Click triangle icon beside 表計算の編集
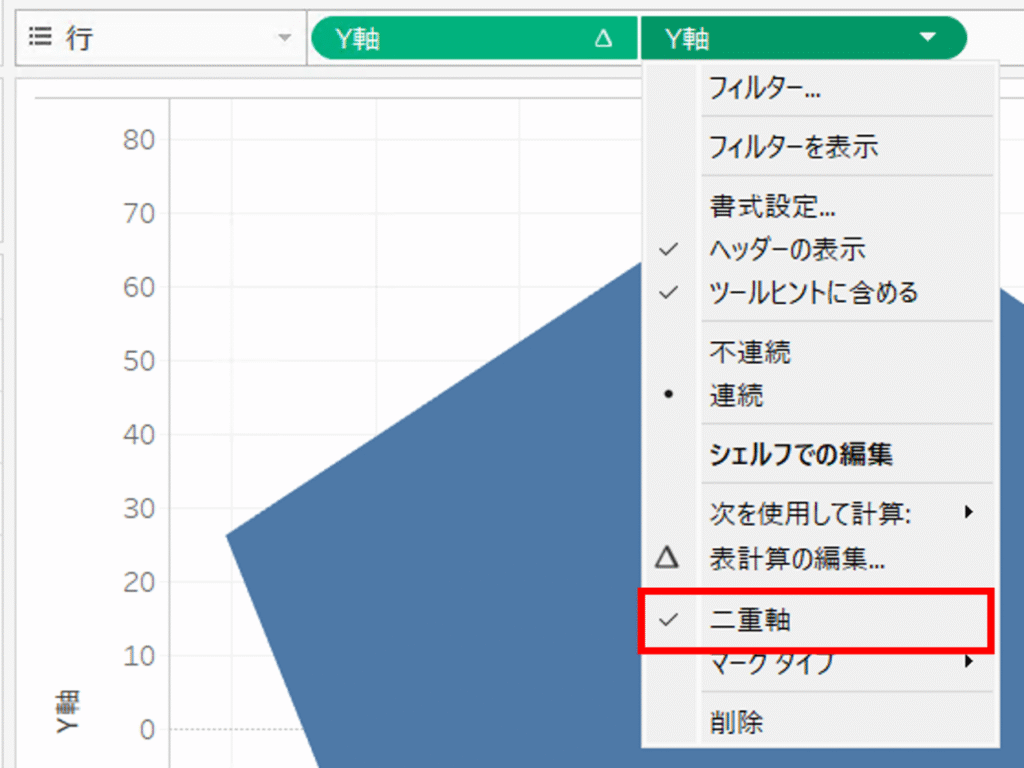Screen dimensions: 1024x768 (x=668, y=557)
